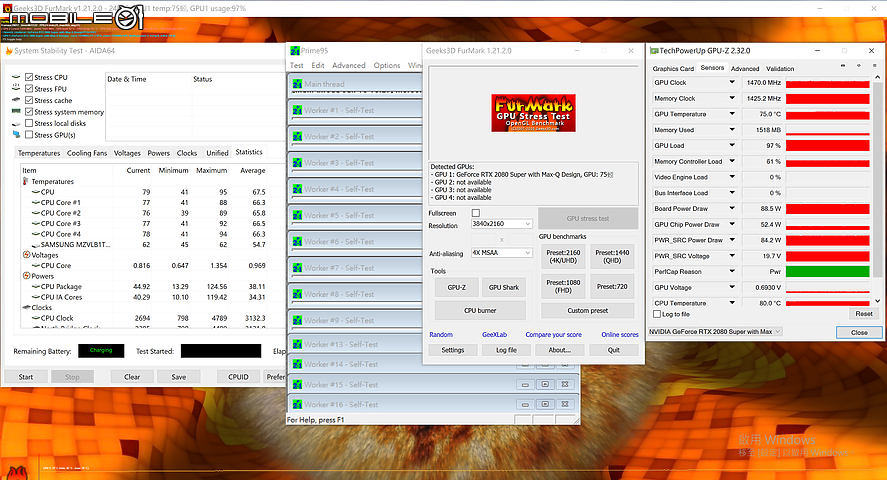Open Custom preset in FurMark
The image size is (887, 480).
pyautogui.click(x=588, y=310)
